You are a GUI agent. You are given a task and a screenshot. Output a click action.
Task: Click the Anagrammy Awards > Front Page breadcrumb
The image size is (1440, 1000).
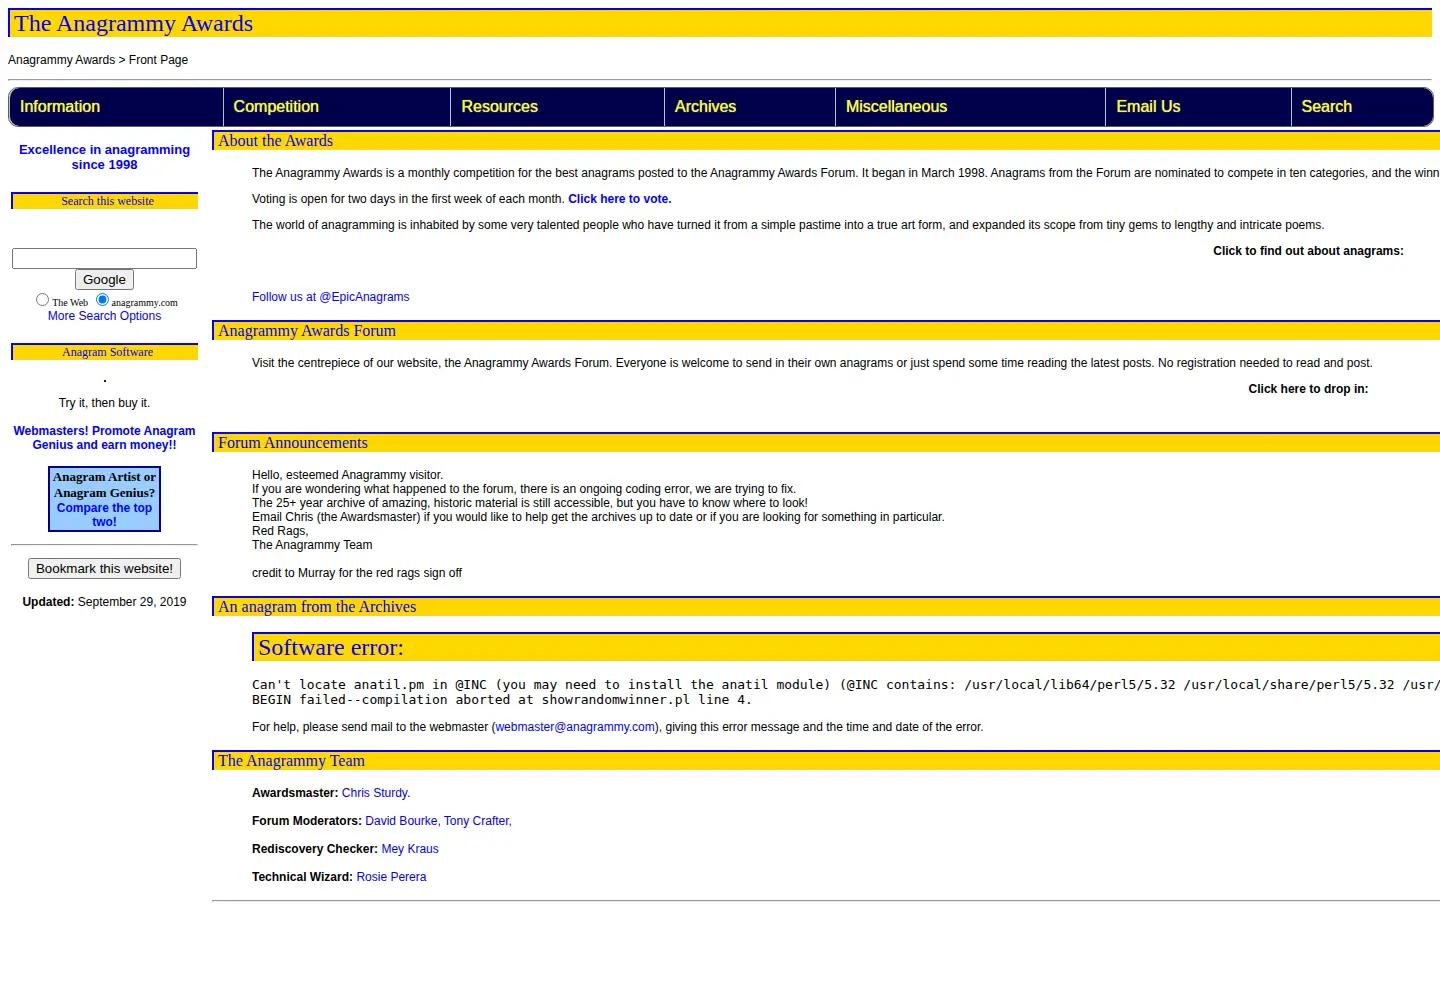click(98, 60)
